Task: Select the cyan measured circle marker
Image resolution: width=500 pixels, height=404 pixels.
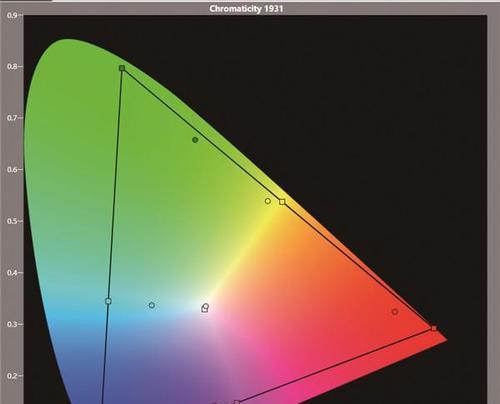Action: click(152, 305)
